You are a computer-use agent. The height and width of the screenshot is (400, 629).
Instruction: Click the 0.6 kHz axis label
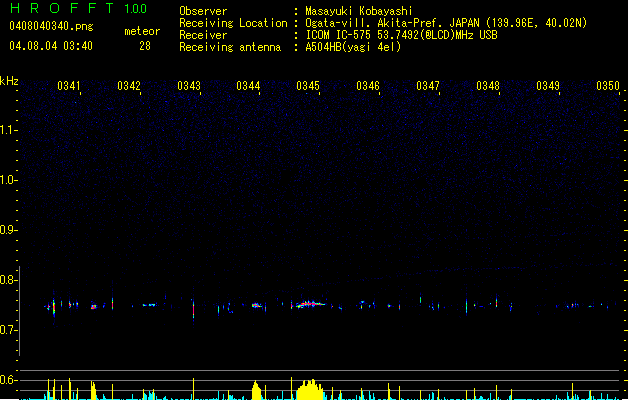[8, 380]
